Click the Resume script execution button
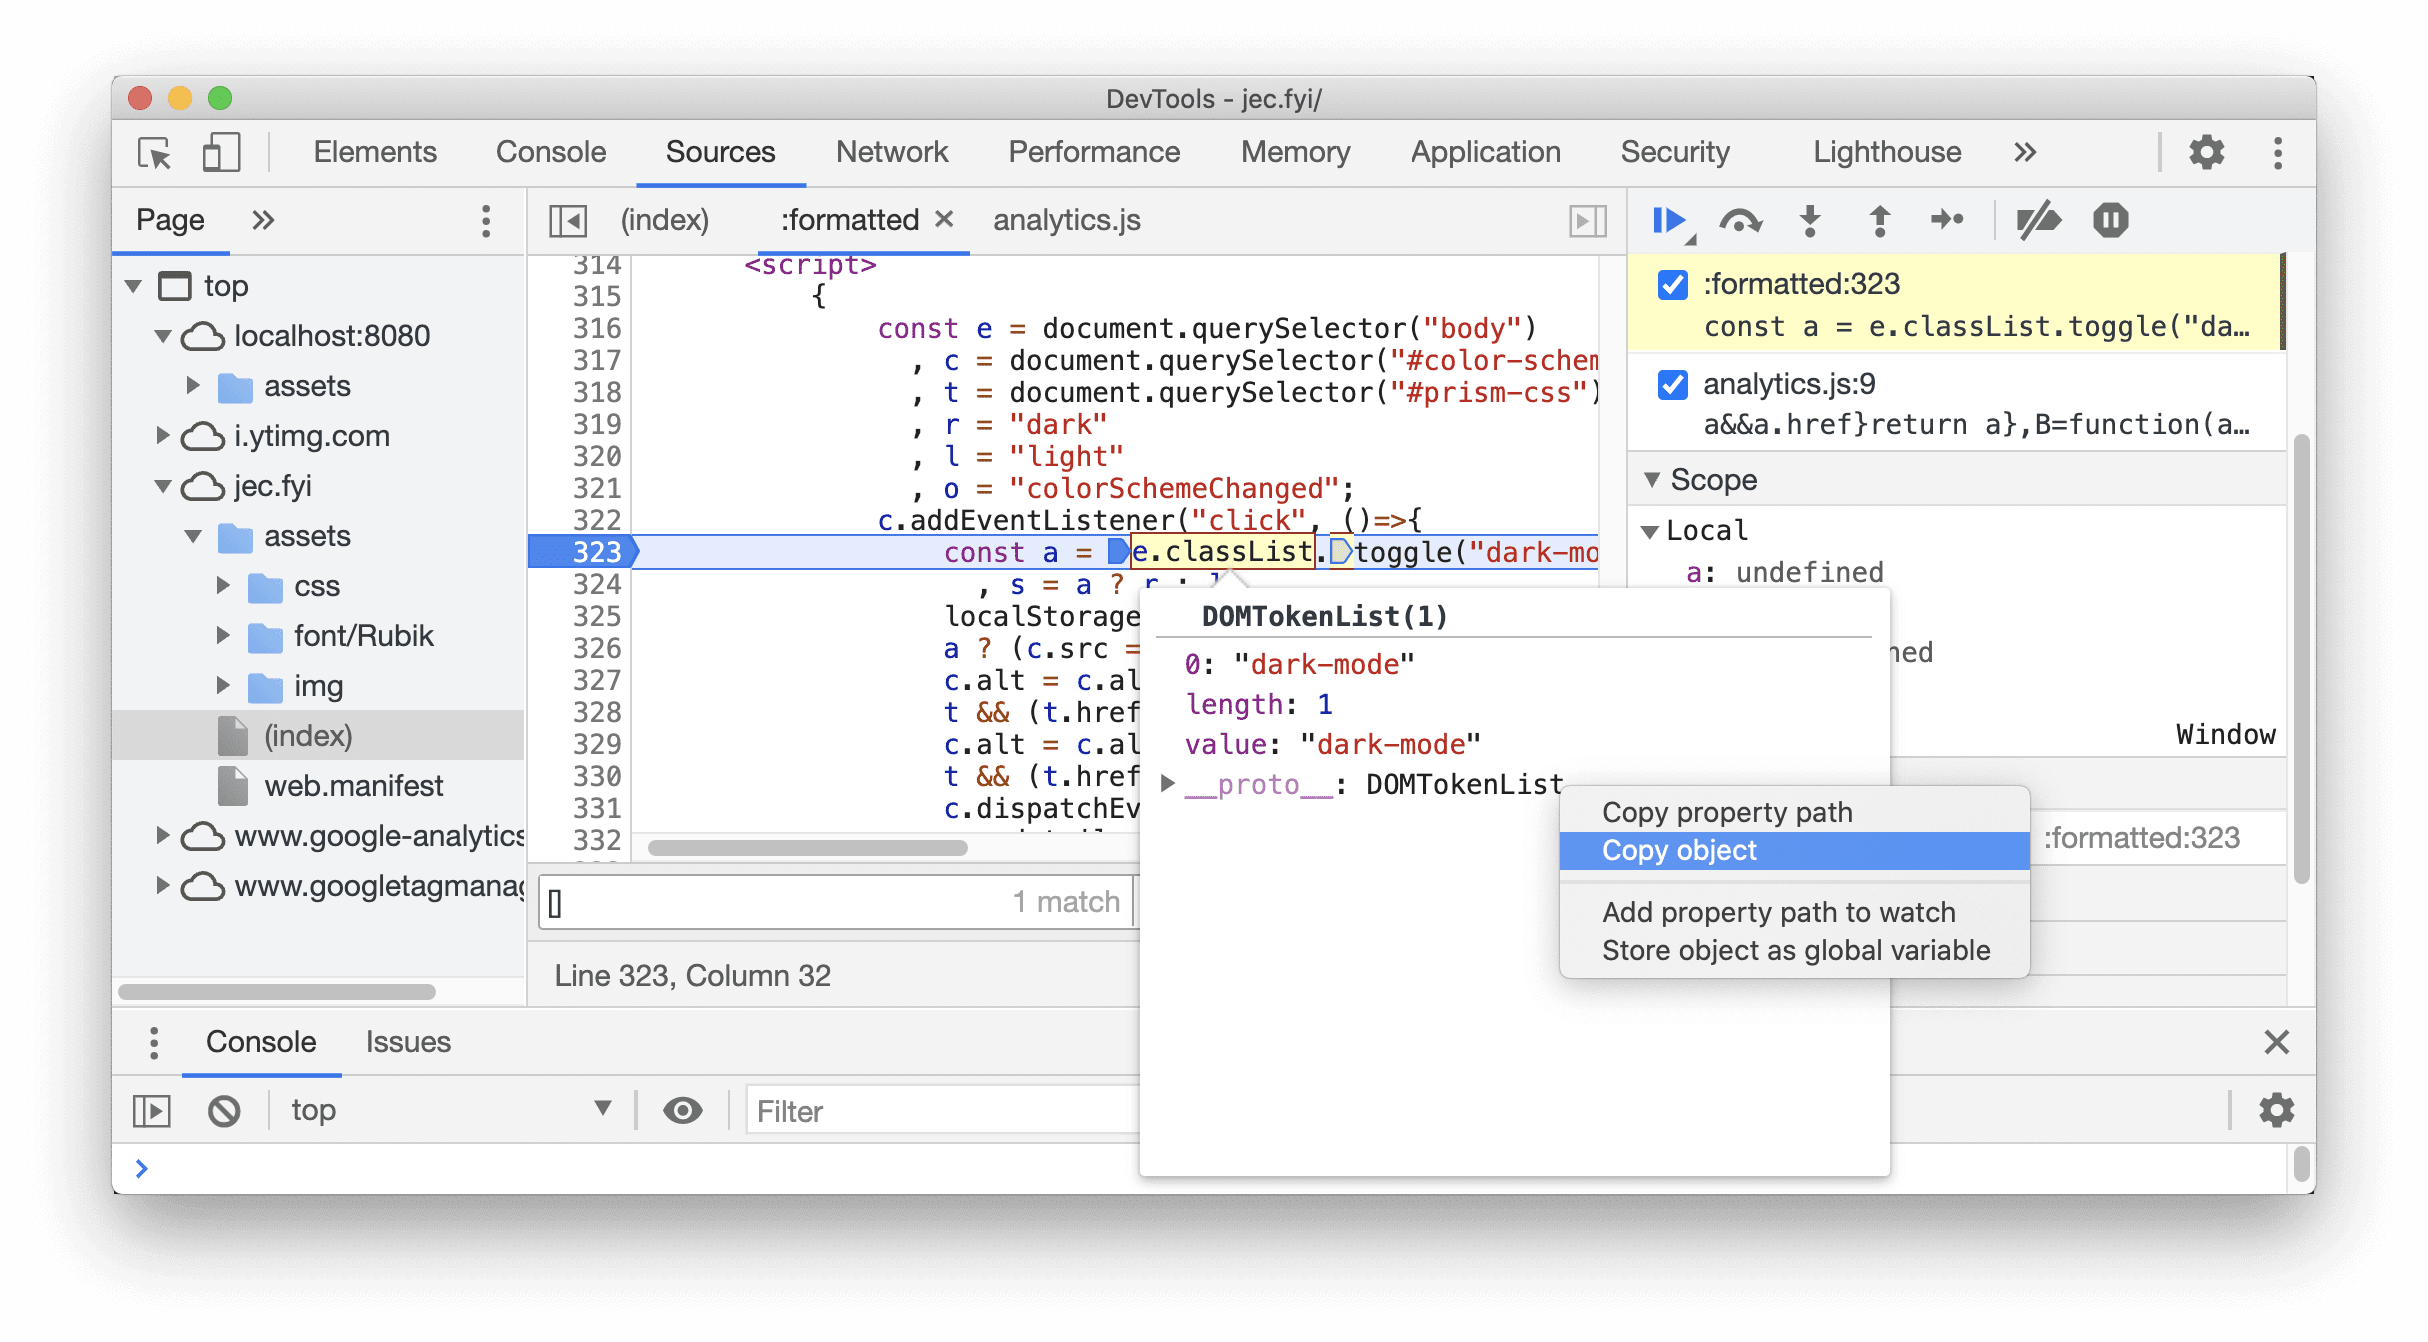Image resolution: width=2428 pixels, height=1342 pixels. click(x=1670, y=220)
